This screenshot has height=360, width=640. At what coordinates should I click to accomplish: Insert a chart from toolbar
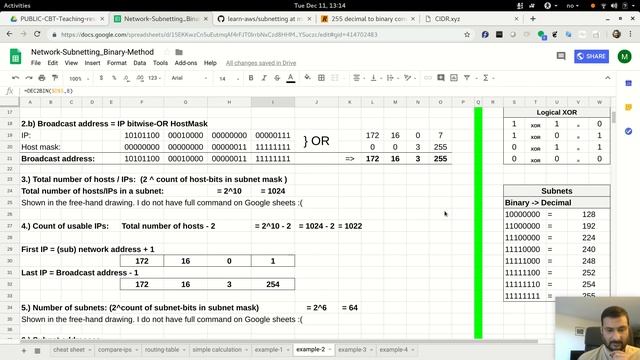pyautogui.click(x=454, y=78)
